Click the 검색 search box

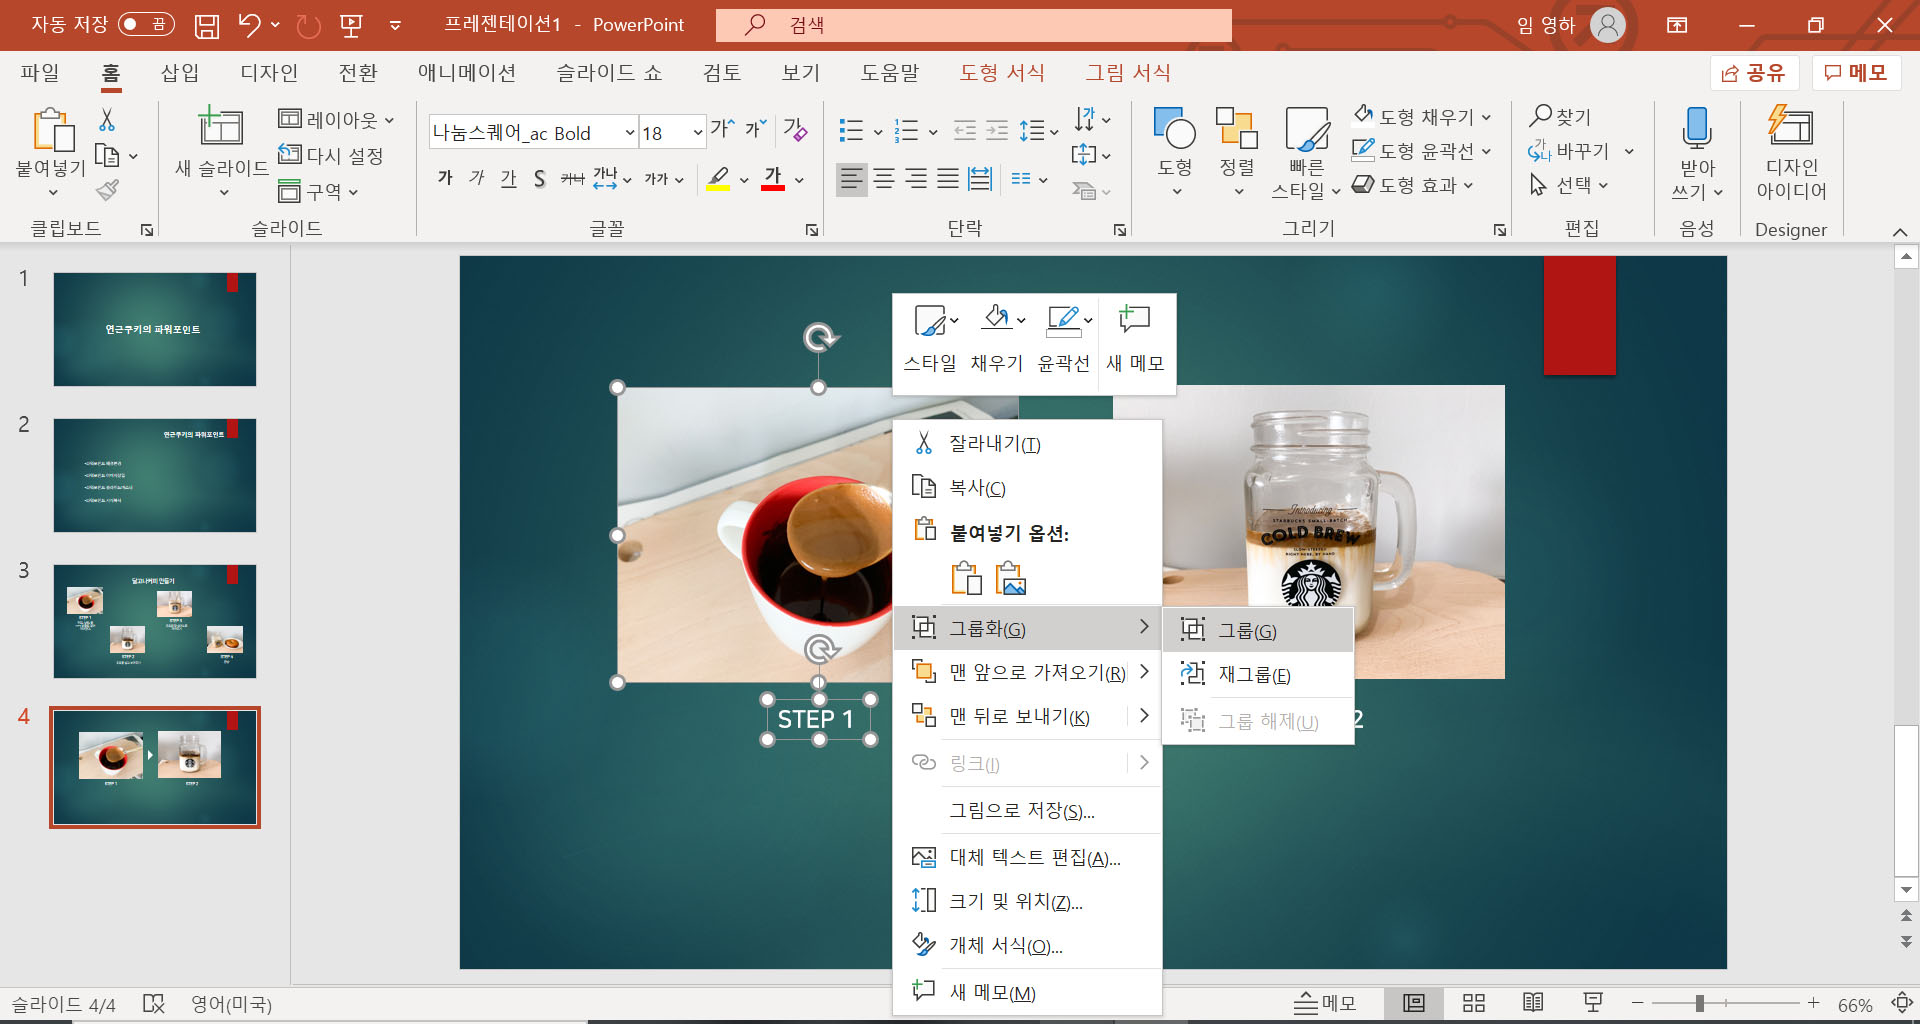[x=974, y=25]
